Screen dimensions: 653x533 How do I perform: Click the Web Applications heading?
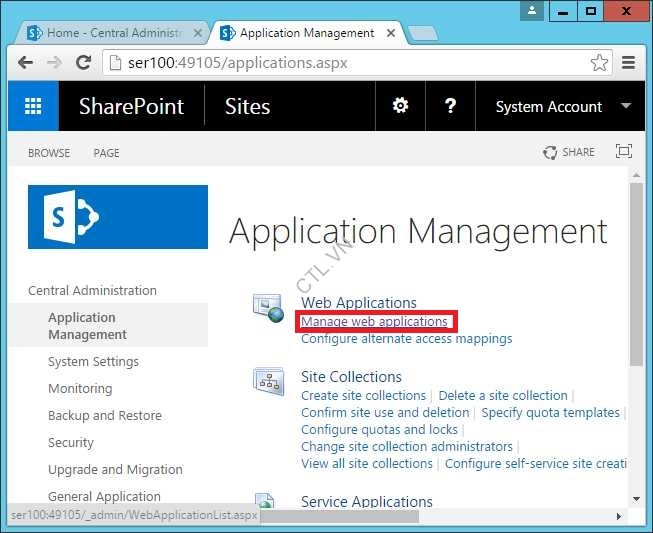(359, 303)
